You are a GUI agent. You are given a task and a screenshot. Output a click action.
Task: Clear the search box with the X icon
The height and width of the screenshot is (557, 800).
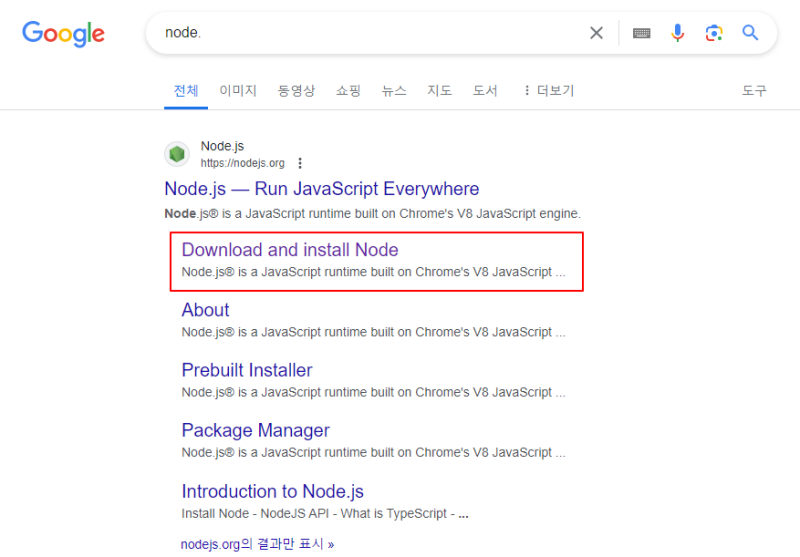[x=596, y=33]
